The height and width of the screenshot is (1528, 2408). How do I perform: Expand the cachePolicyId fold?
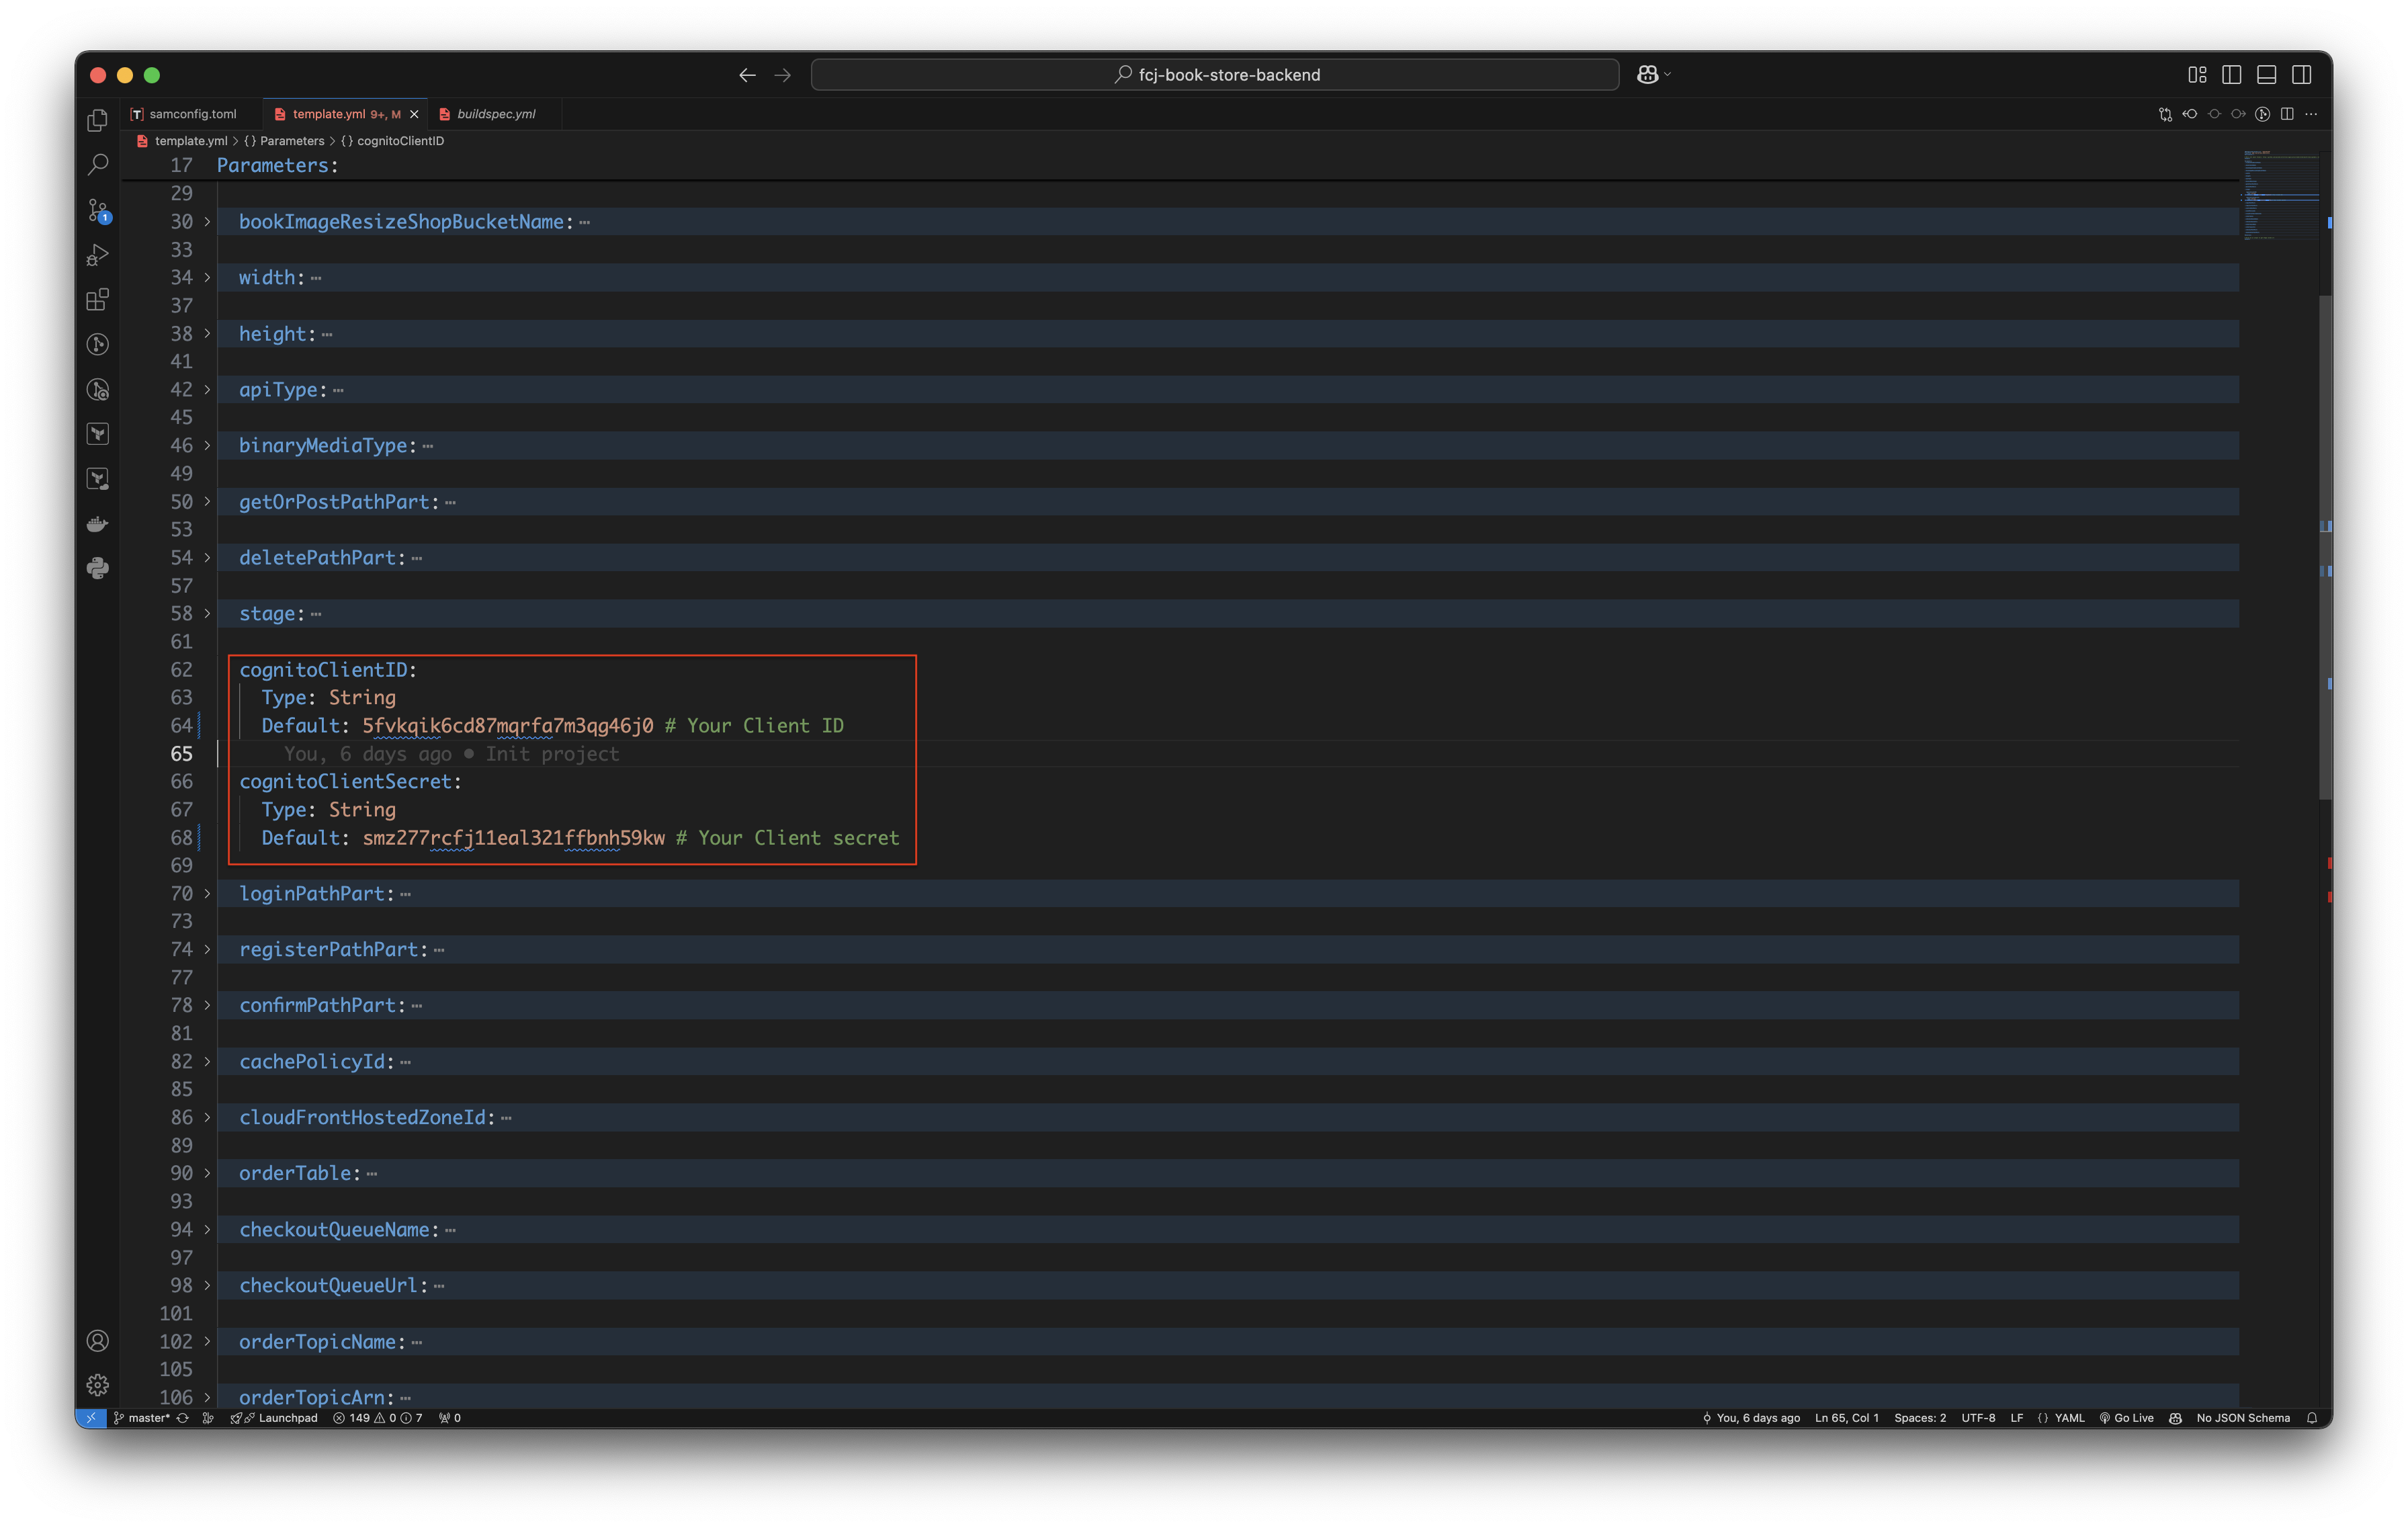tap(207, 1061)
